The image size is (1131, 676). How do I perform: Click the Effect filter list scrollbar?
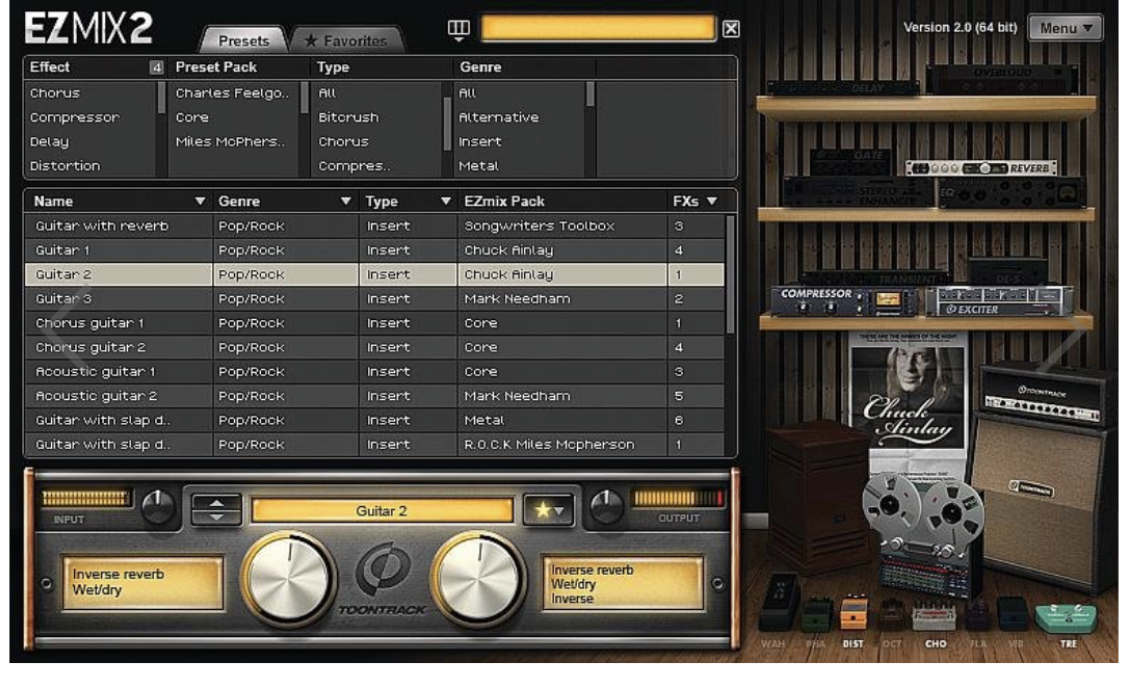(161, 97)
